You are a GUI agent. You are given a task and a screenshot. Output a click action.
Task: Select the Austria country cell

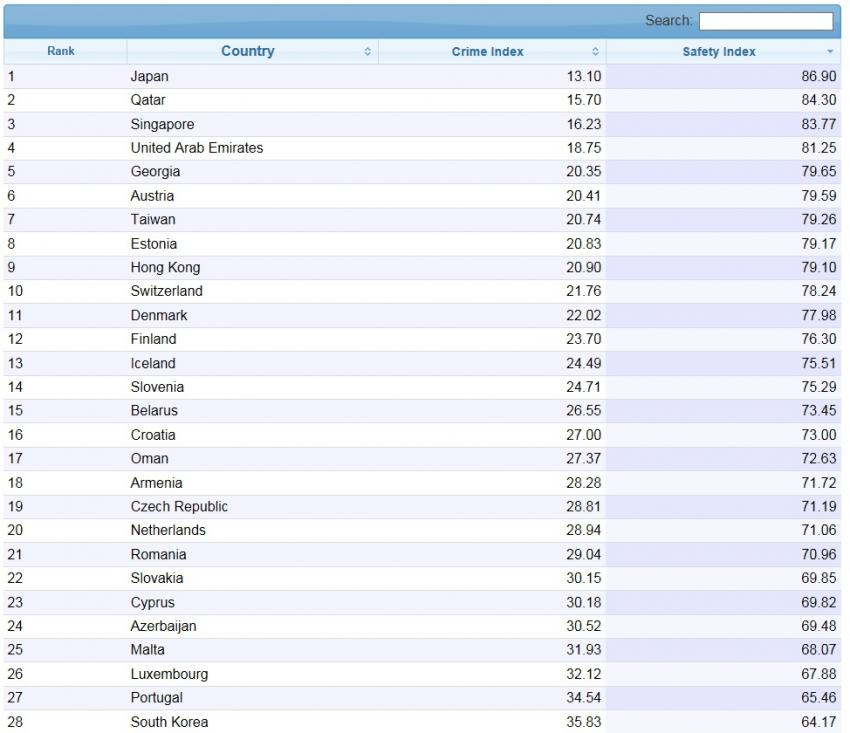[253, 196]
